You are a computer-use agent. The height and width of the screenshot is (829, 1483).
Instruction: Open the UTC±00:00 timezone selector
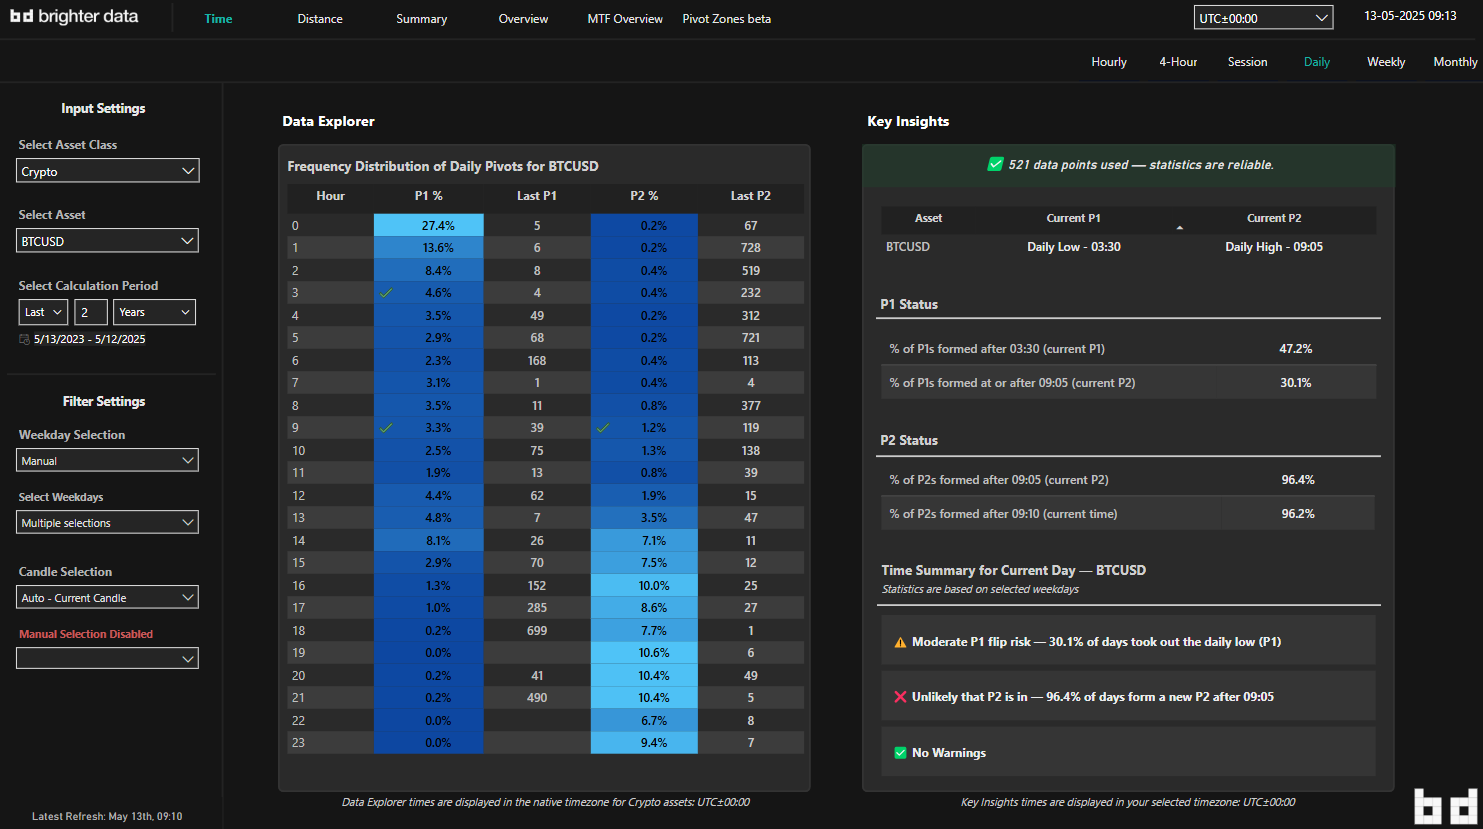[1263, 18]
